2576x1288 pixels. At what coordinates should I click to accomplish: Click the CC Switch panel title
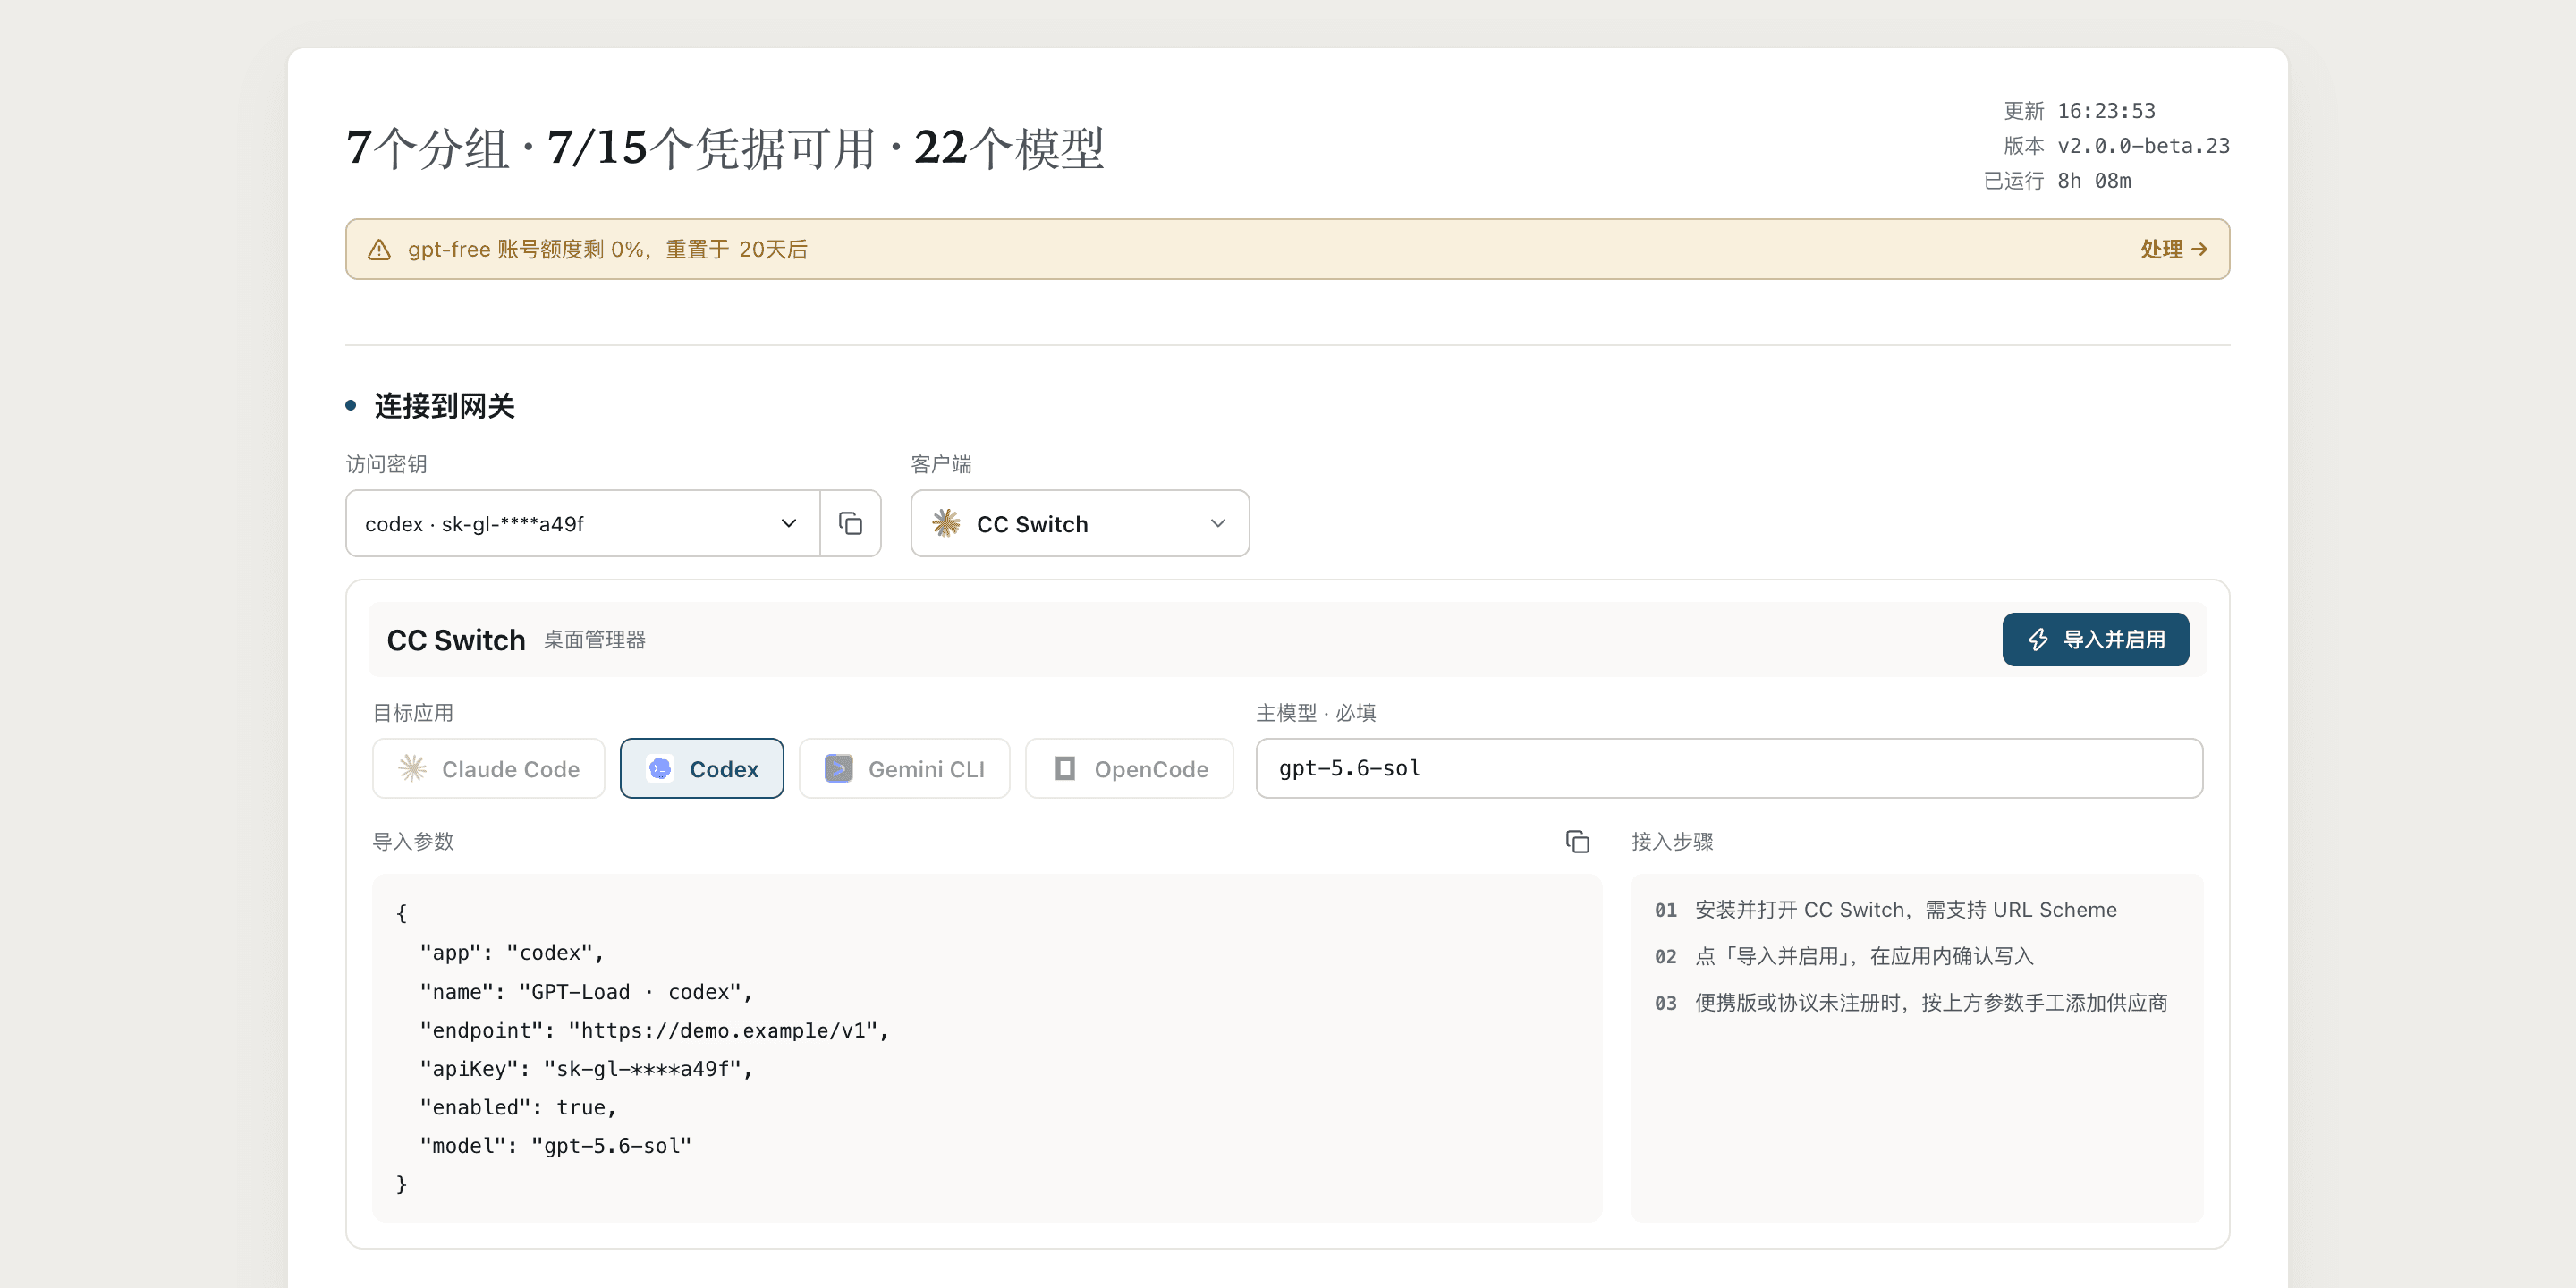[456, 640]
